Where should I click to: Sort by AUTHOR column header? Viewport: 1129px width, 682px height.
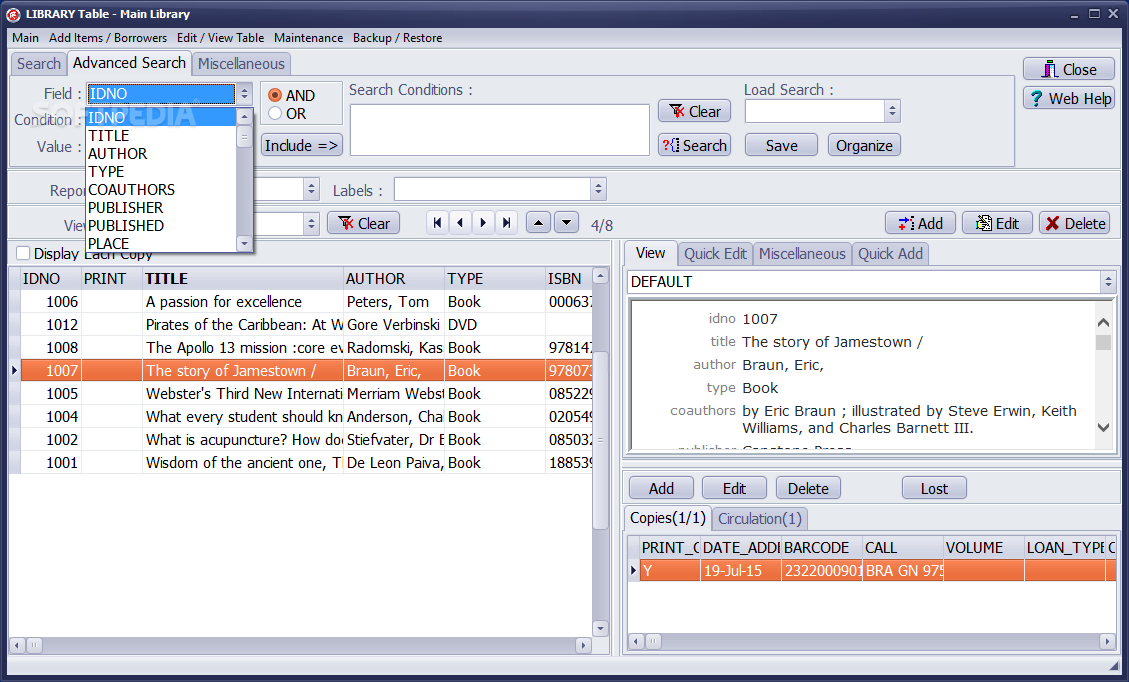[x=394, y=279]
